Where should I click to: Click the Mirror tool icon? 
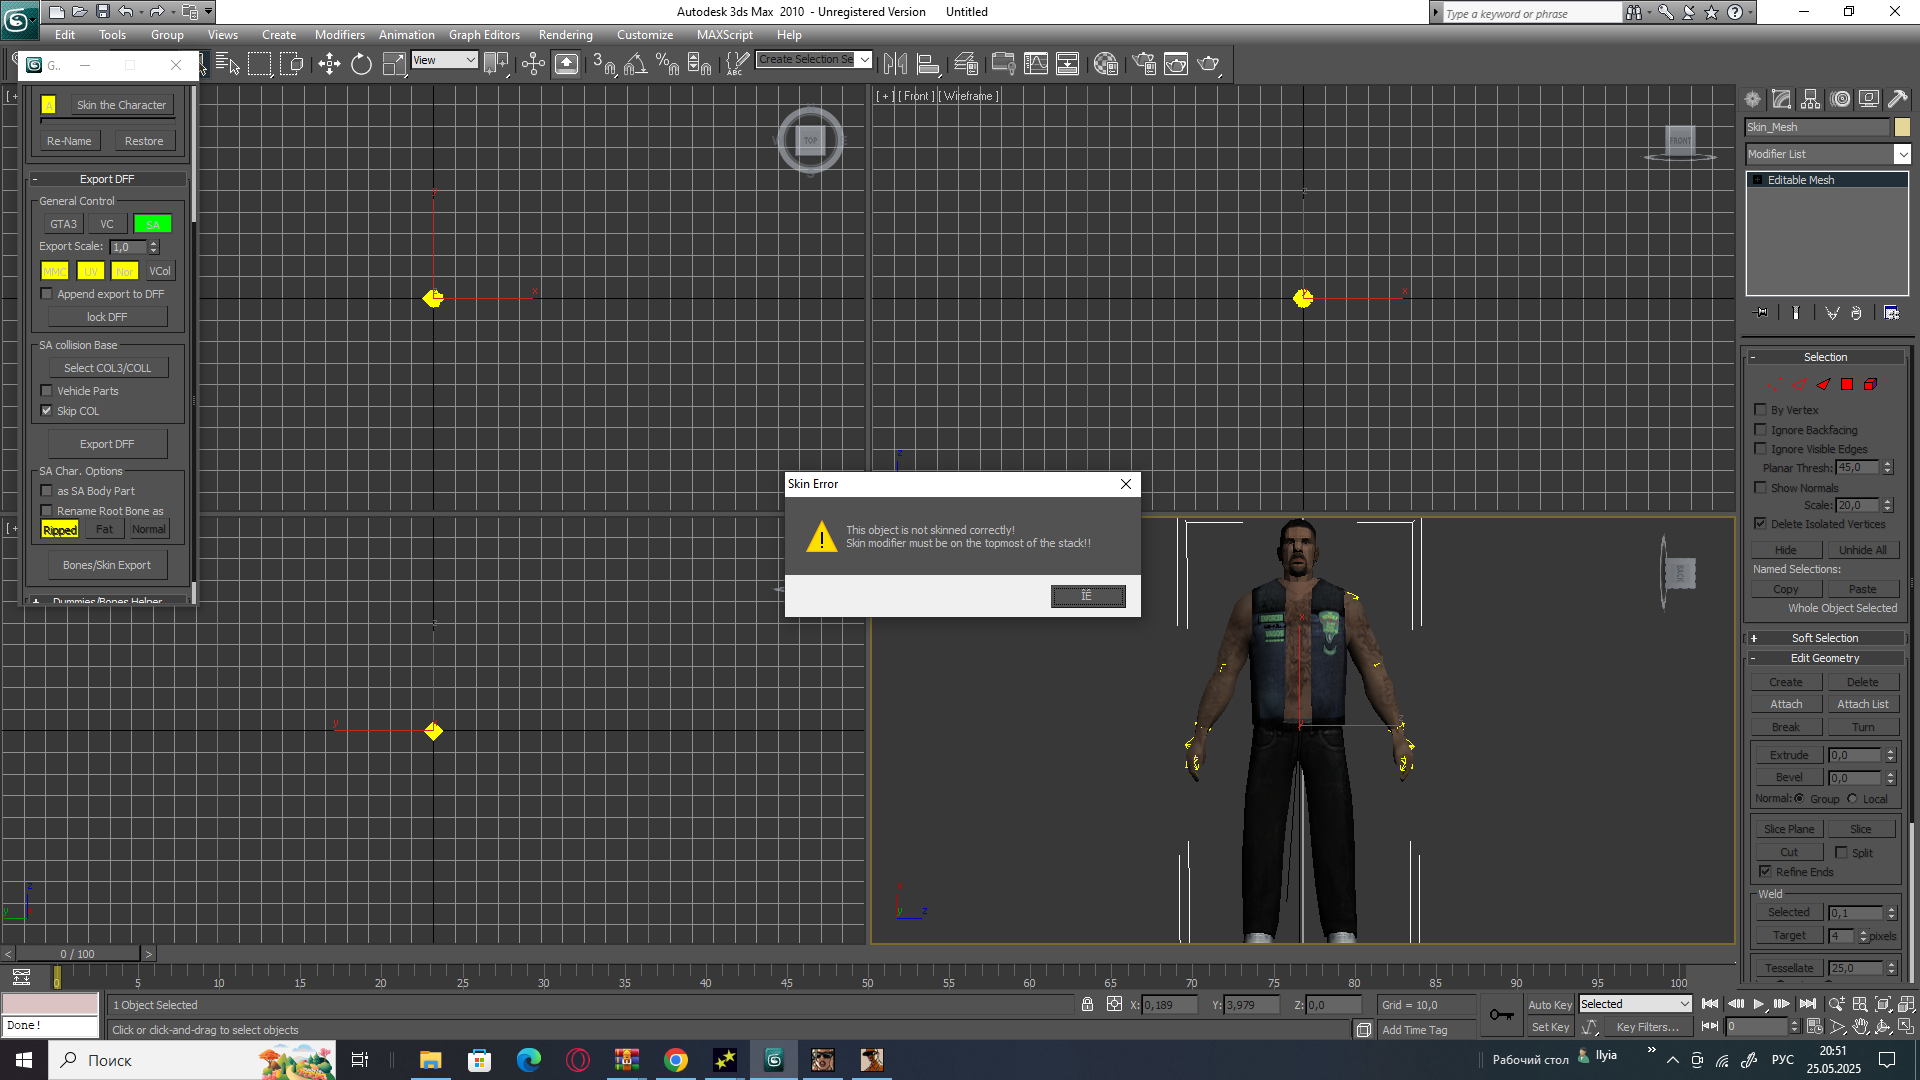coord(895,65)
